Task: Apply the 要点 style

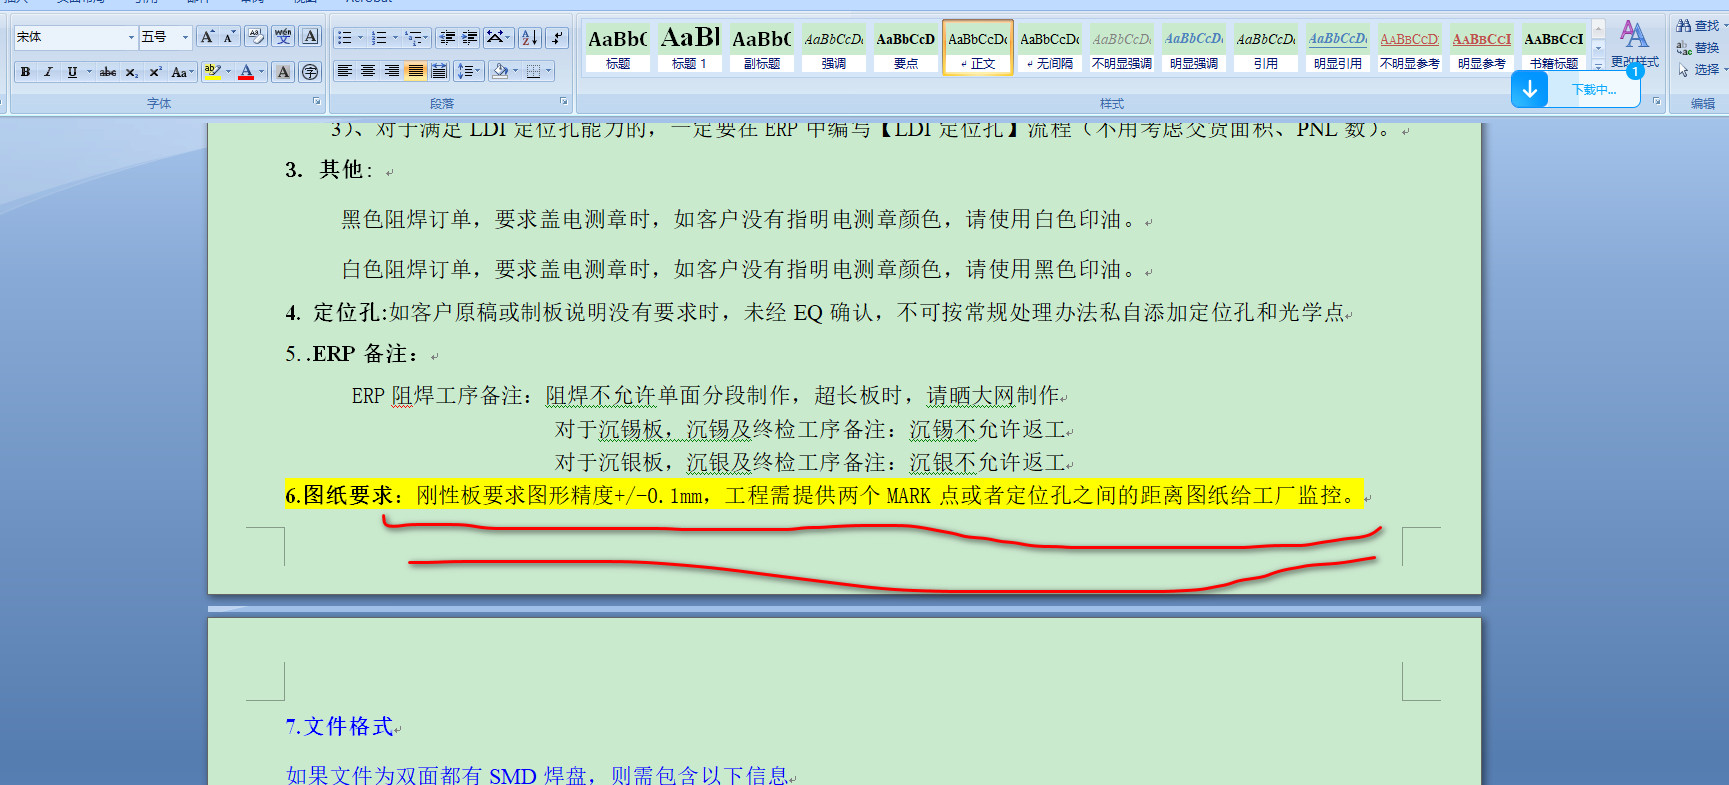Action: [x=906, y=48]
